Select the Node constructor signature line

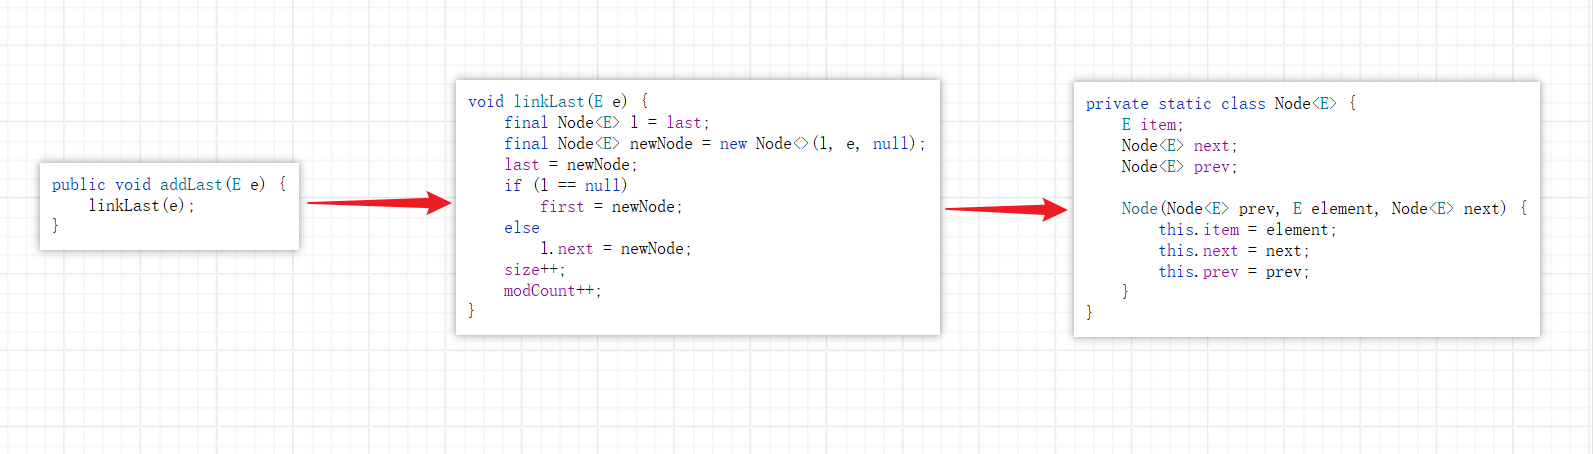coord(1324,208)
